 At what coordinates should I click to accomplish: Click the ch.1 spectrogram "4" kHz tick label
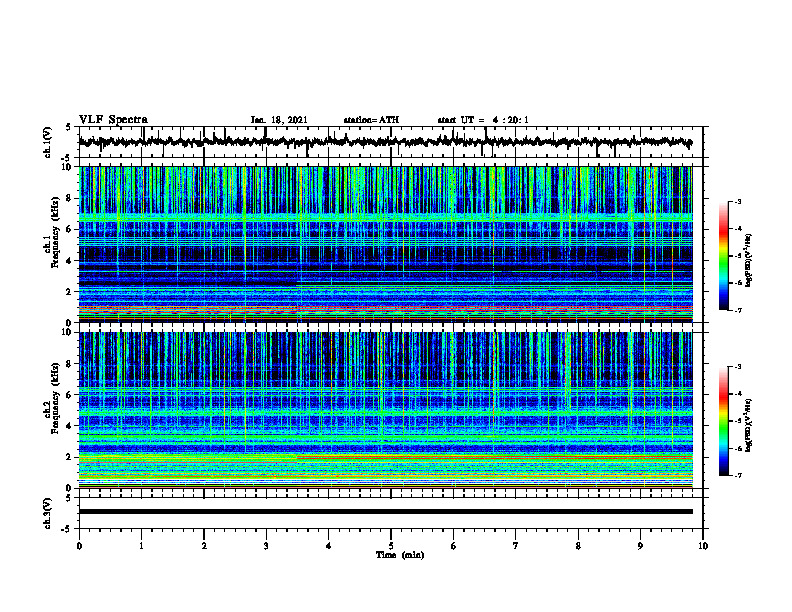(x=69, y=261)
